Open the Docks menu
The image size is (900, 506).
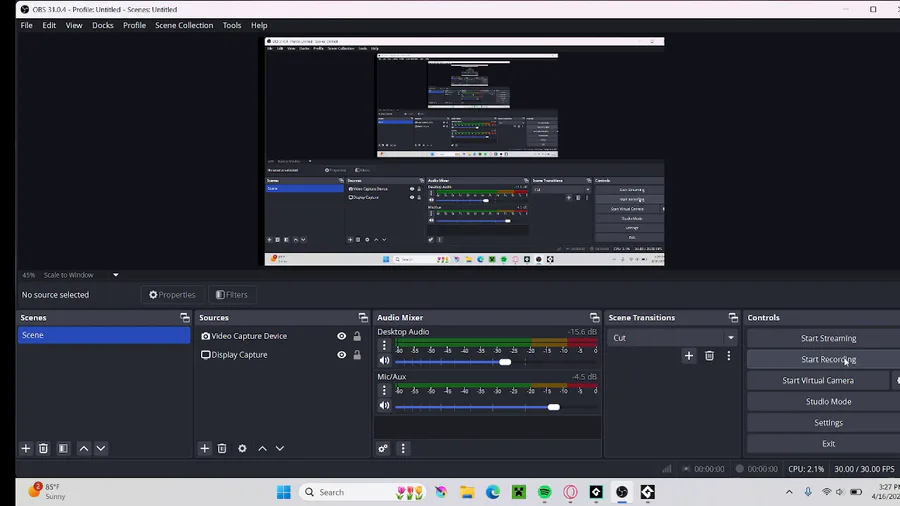pyautogui.click(x=103, y=25)
